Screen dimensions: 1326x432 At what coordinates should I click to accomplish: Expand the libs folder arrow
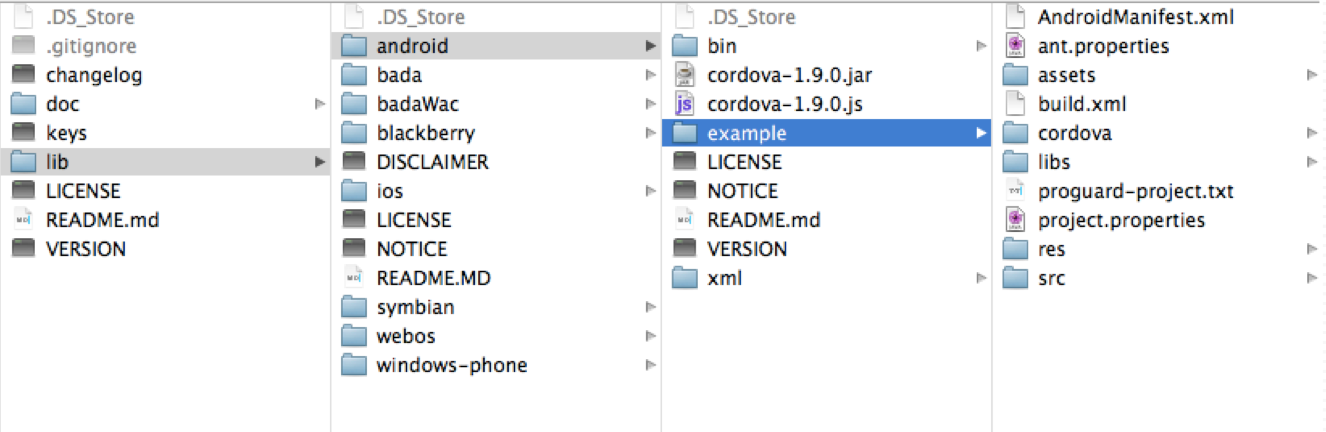pos(1311,162)
